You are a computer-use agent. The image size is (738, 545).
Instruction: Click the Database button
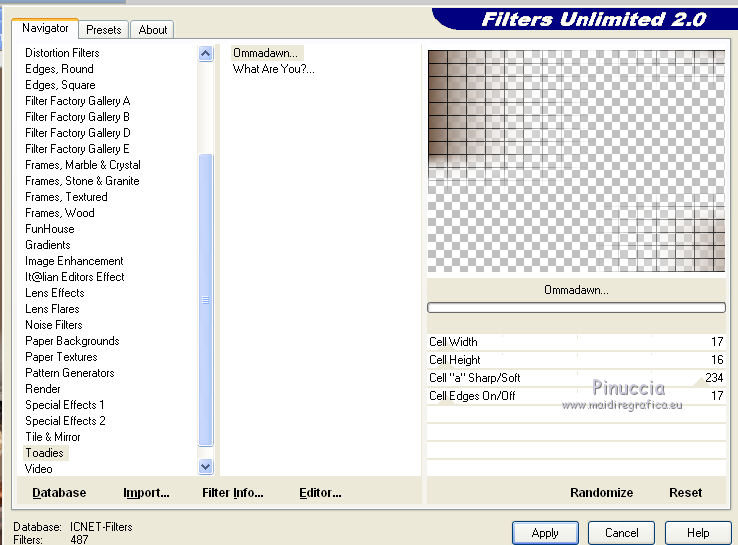[59, 492]
